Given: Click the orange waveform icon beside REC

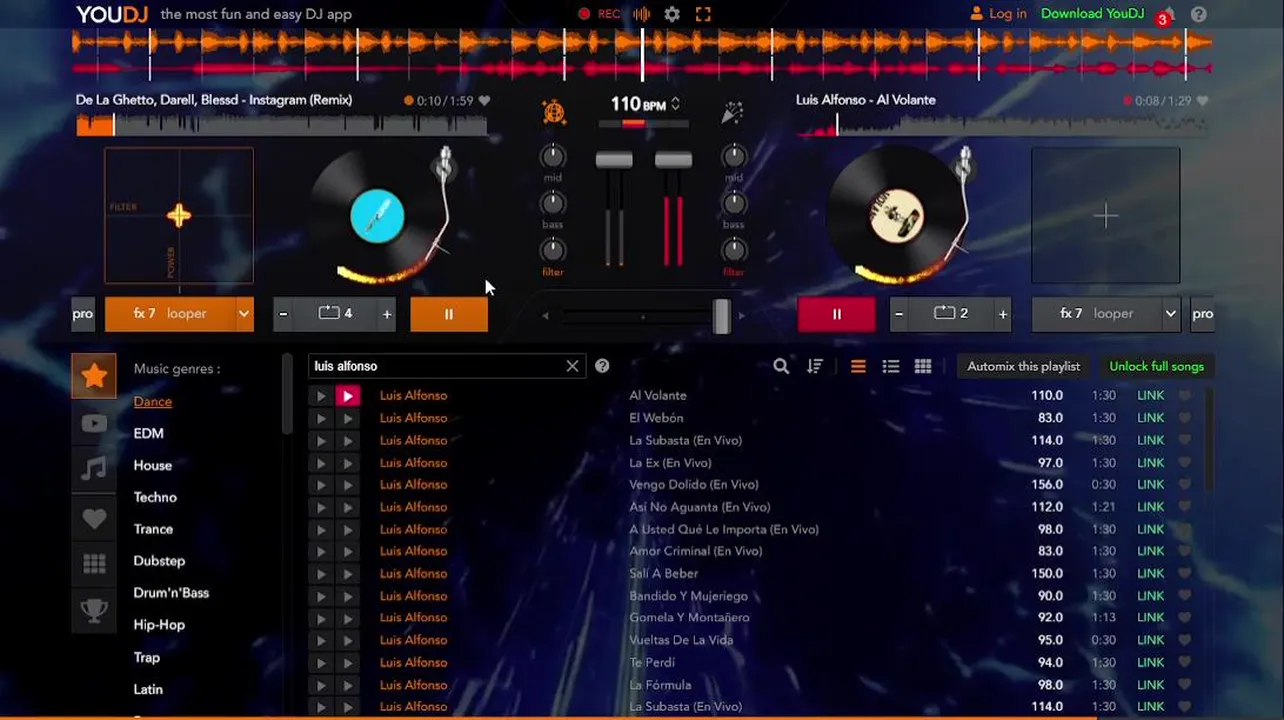Looking at the screenshot, I should pos(642,14).
